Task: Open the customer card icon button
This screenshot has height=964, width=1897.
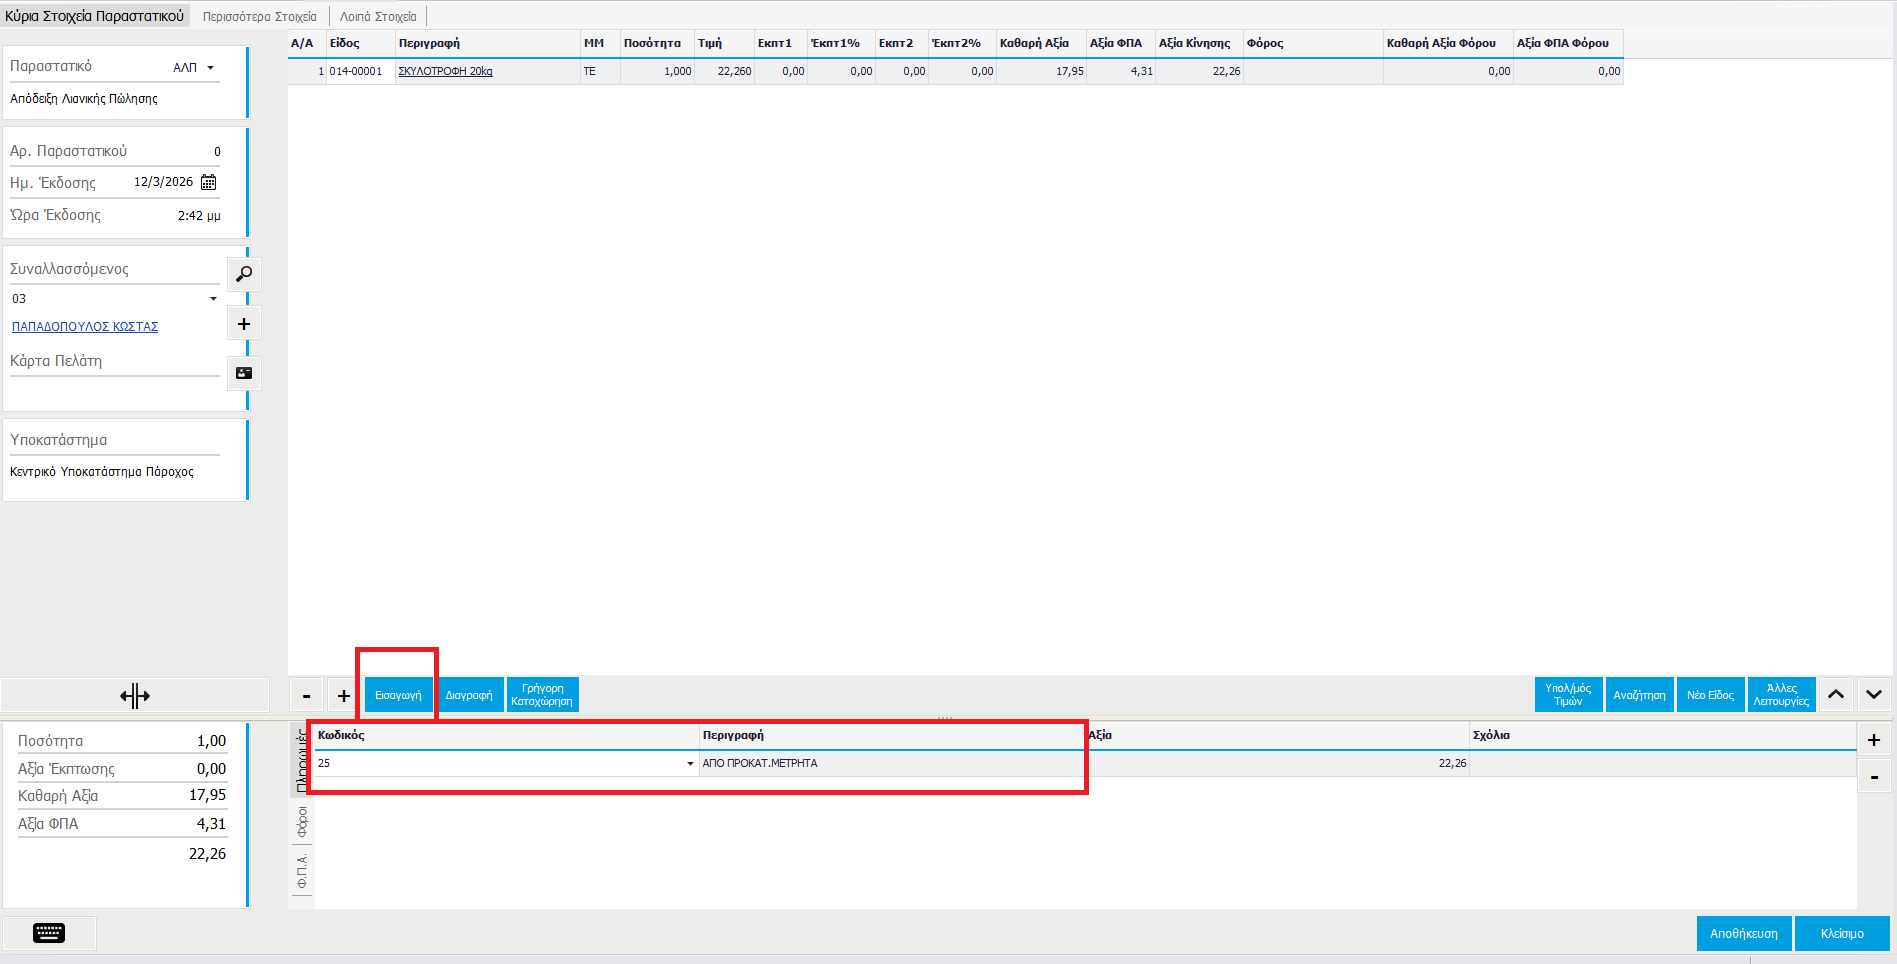Action: pyautogui.click(x=244, y=373)
